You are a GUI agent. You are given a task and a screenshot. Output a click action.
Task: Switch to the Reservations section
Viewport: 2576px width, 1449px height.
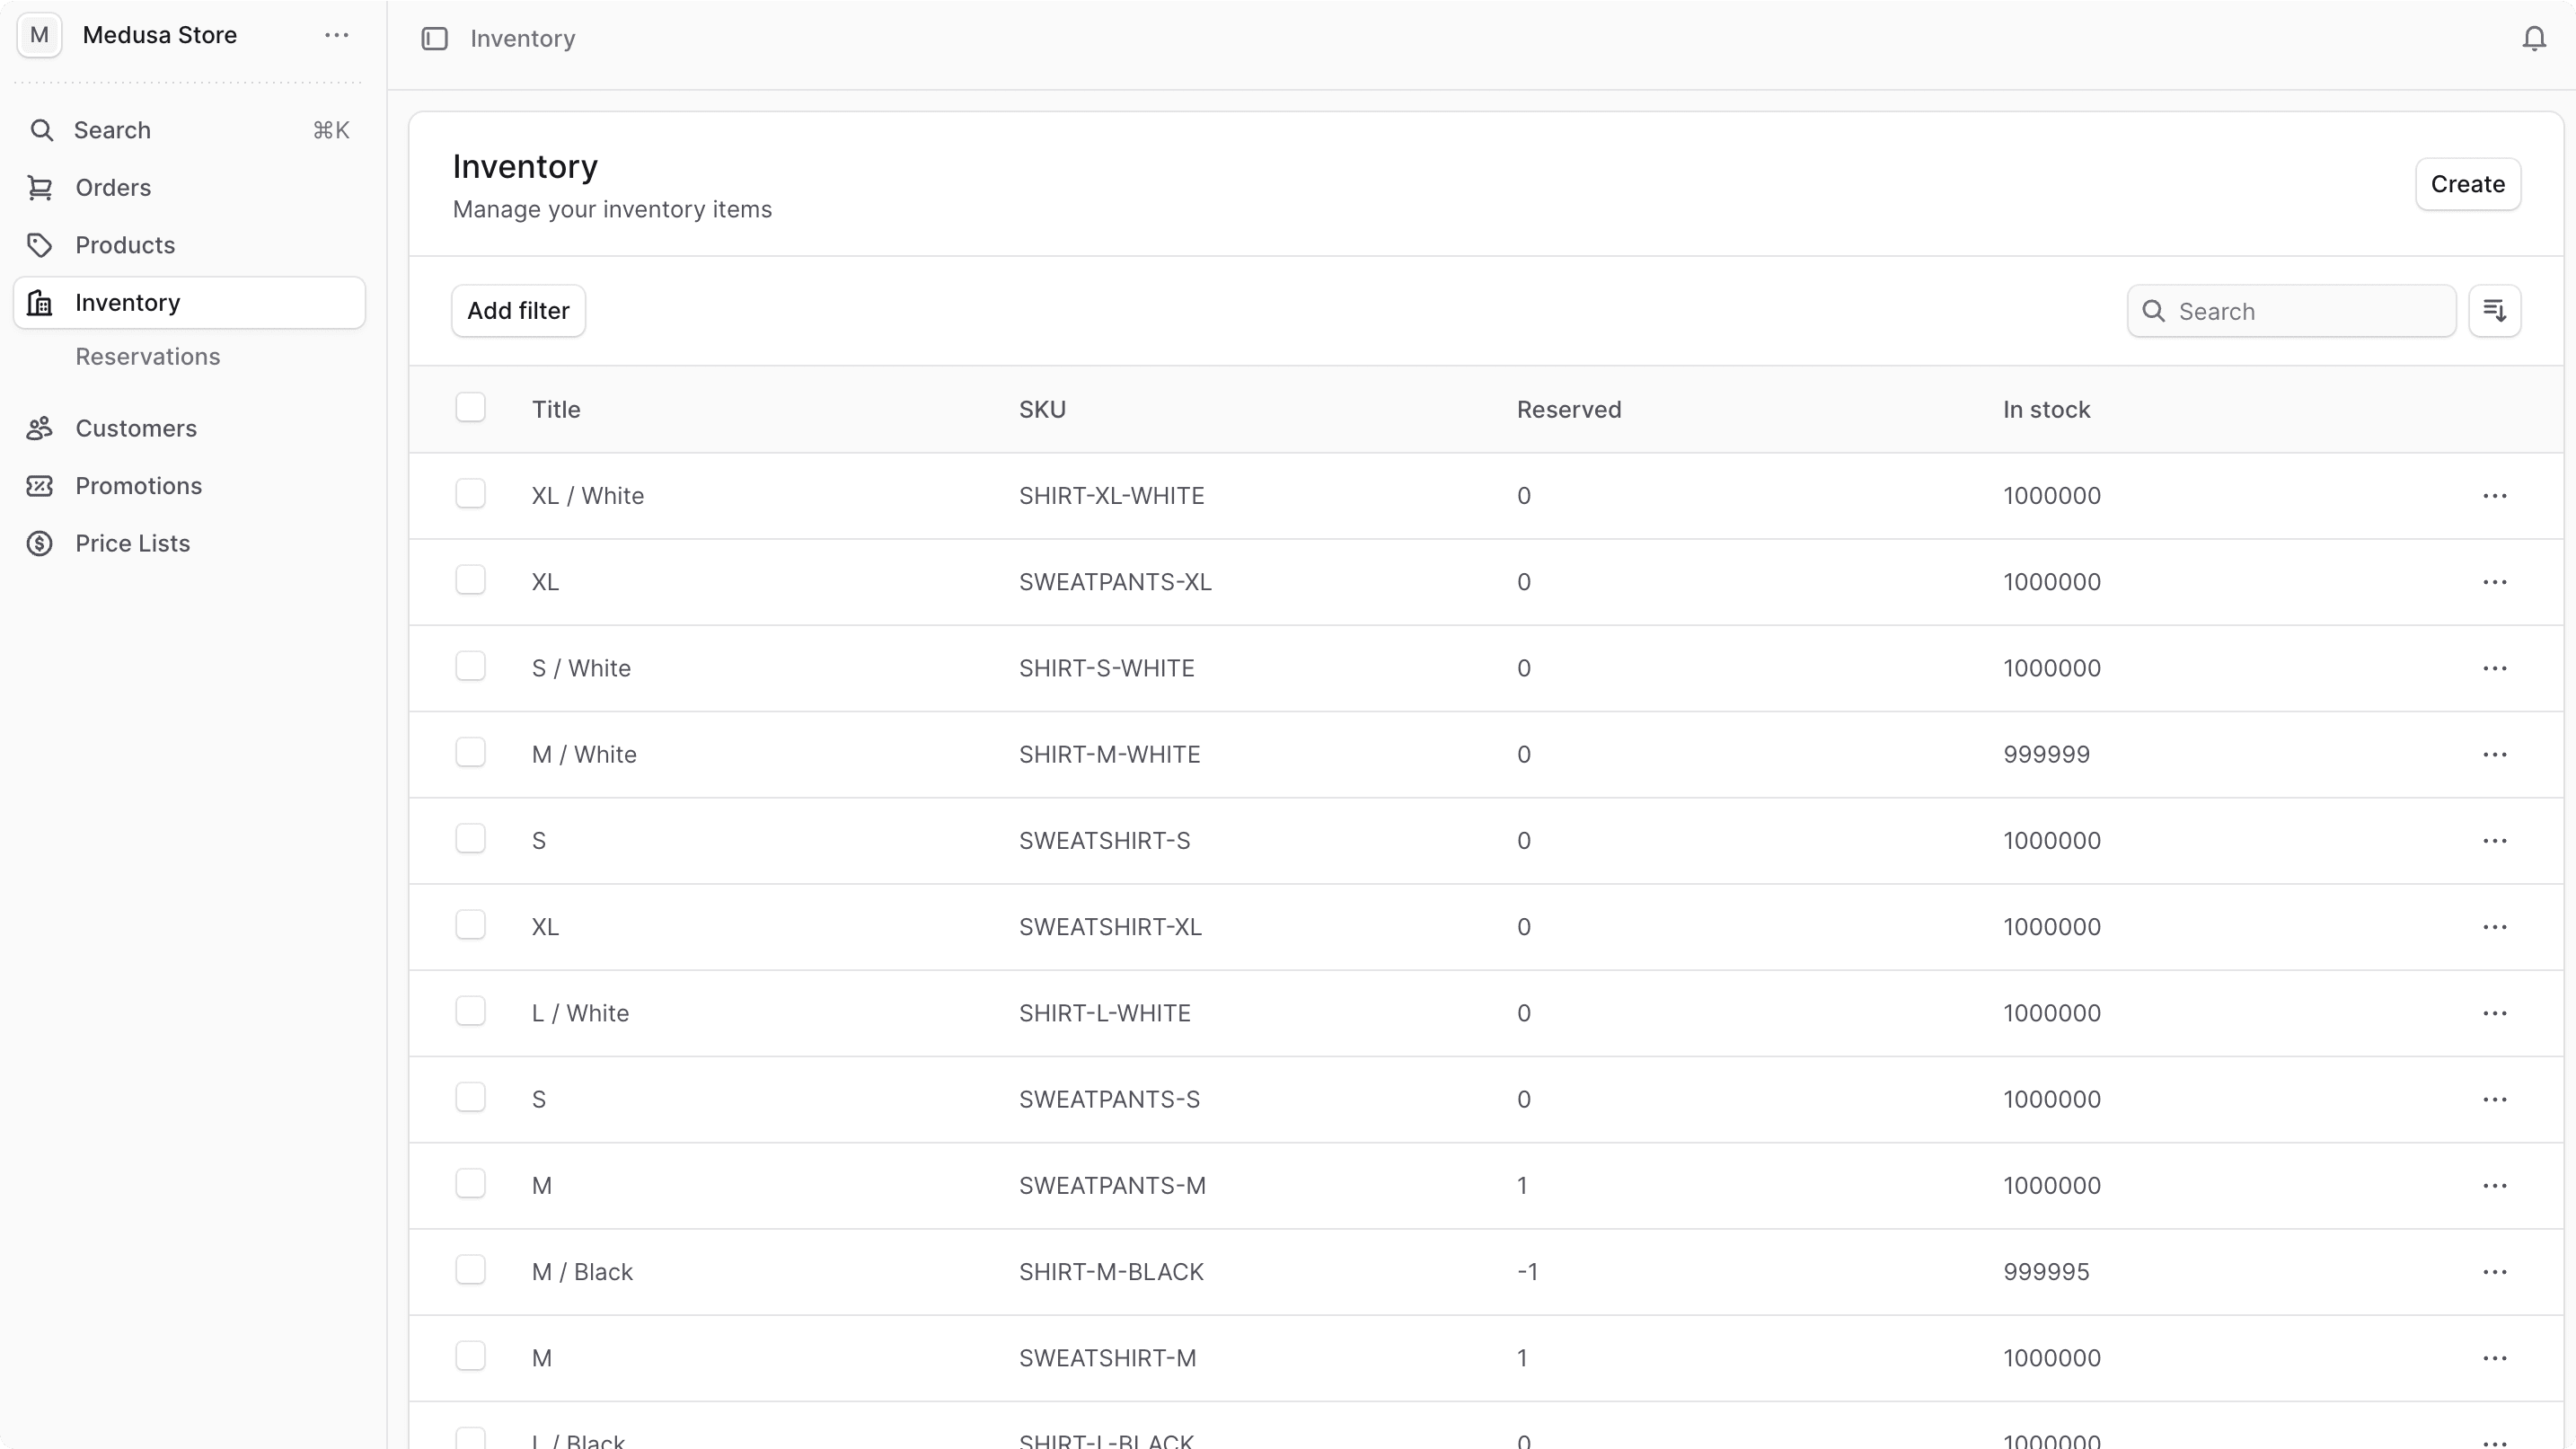point(148,356)
